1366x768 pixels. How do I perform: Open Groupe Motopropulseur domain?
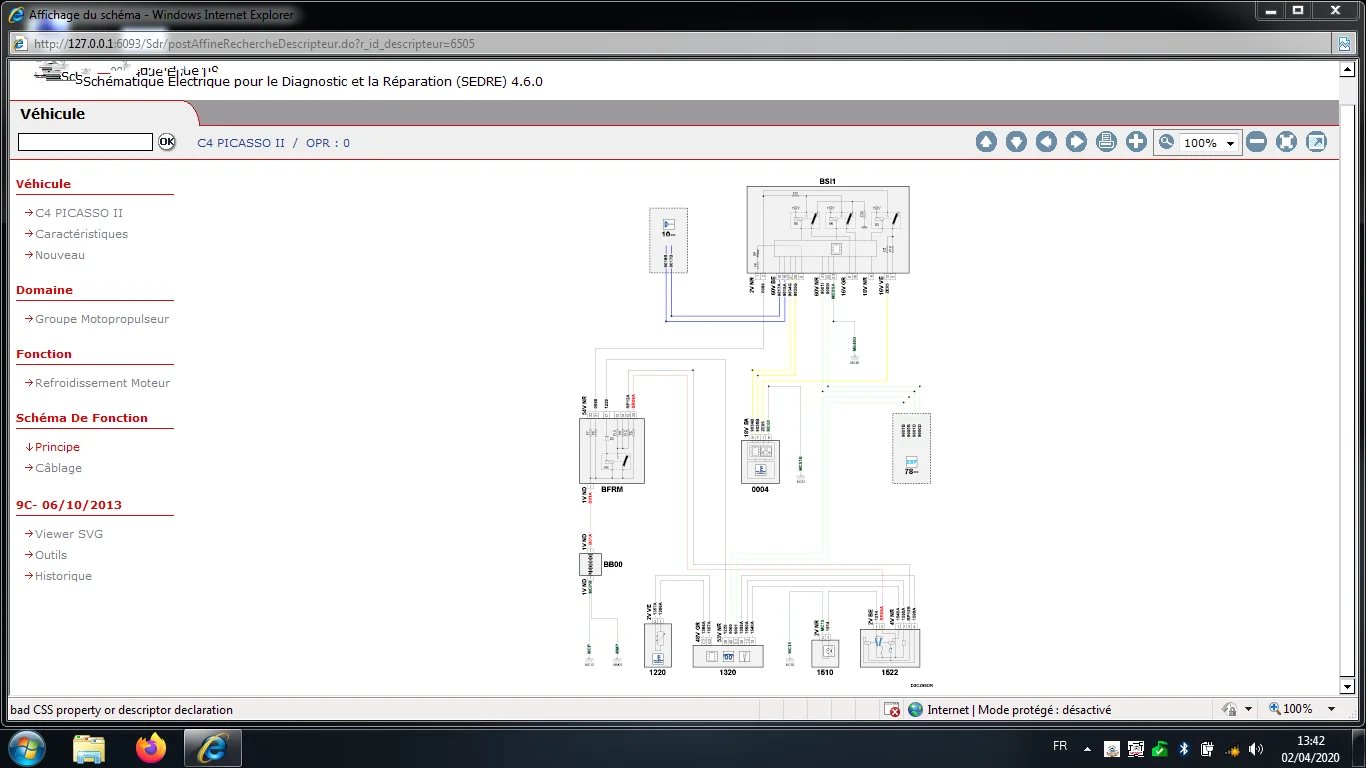(102, 319)
